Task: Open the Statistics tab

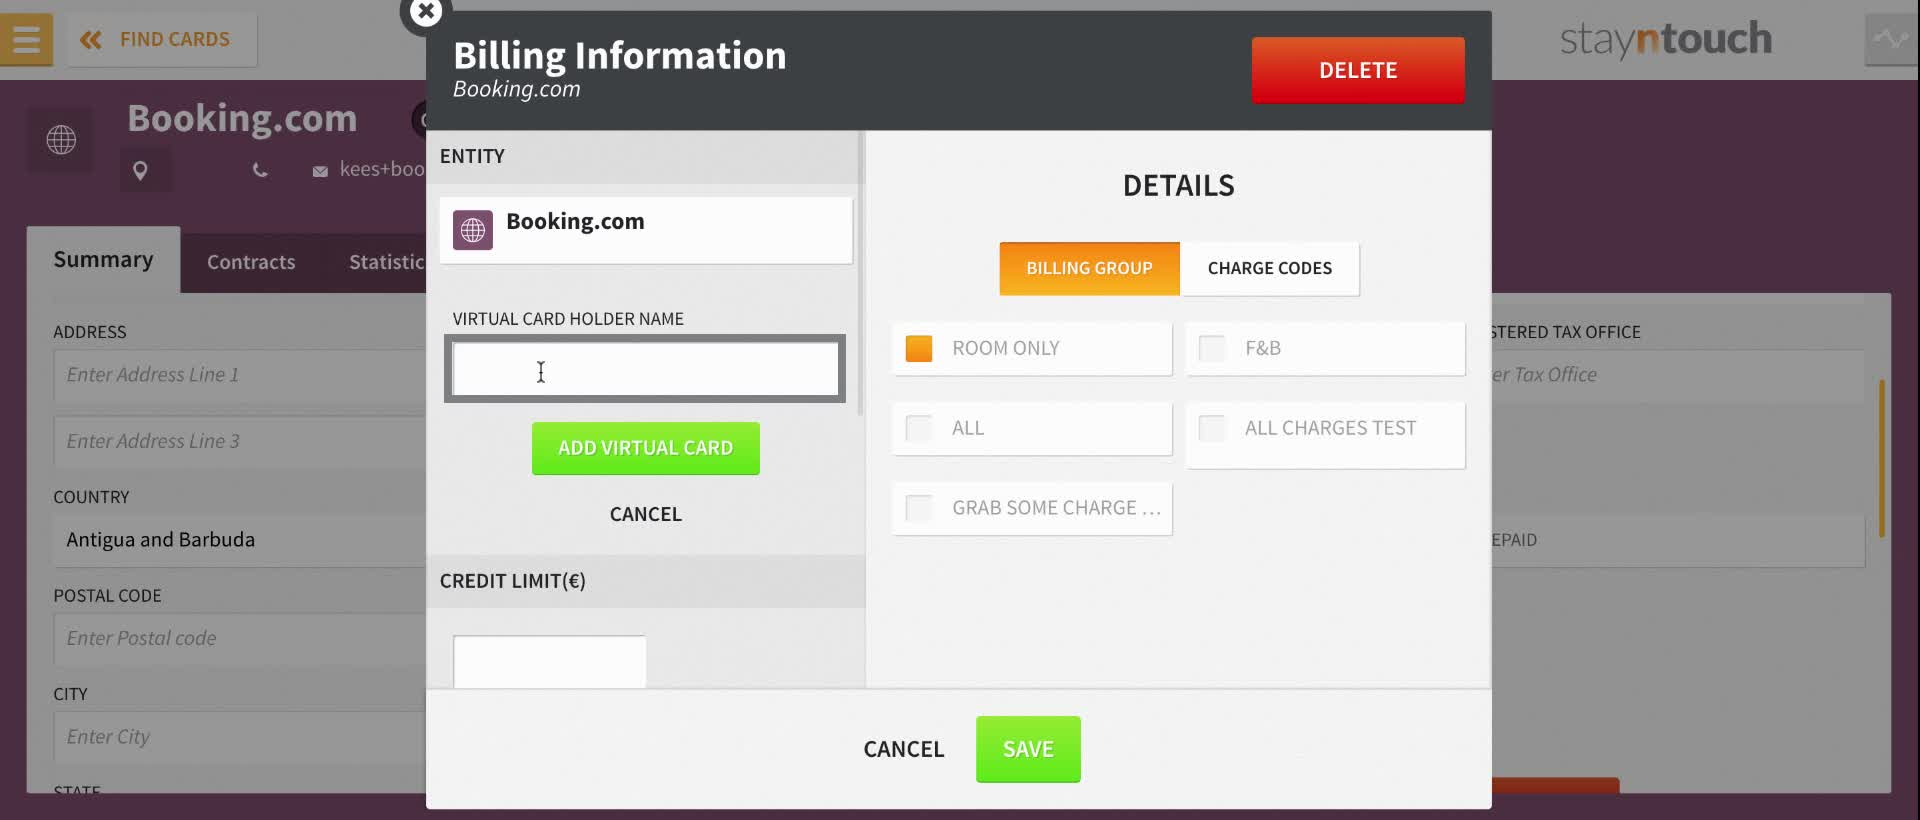Action: click(386, 262)
